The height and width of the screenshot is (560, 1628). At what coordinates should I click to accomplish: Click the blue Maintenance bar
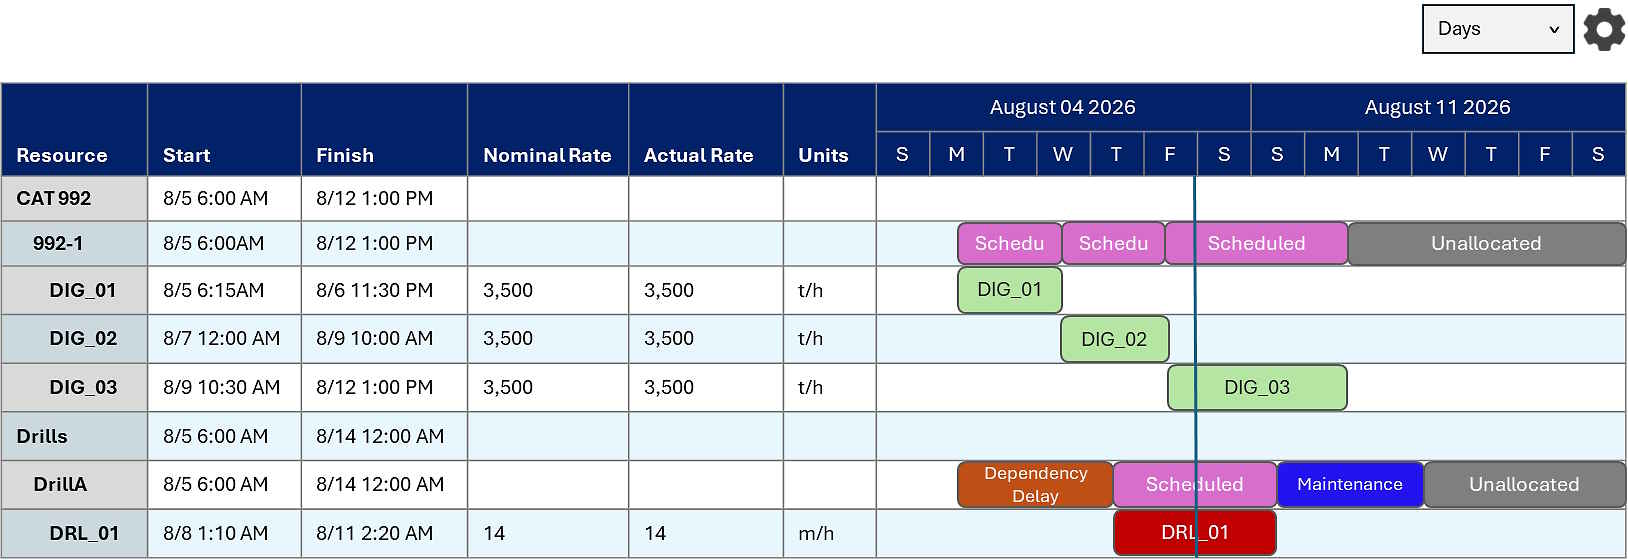coord(1349,485)
